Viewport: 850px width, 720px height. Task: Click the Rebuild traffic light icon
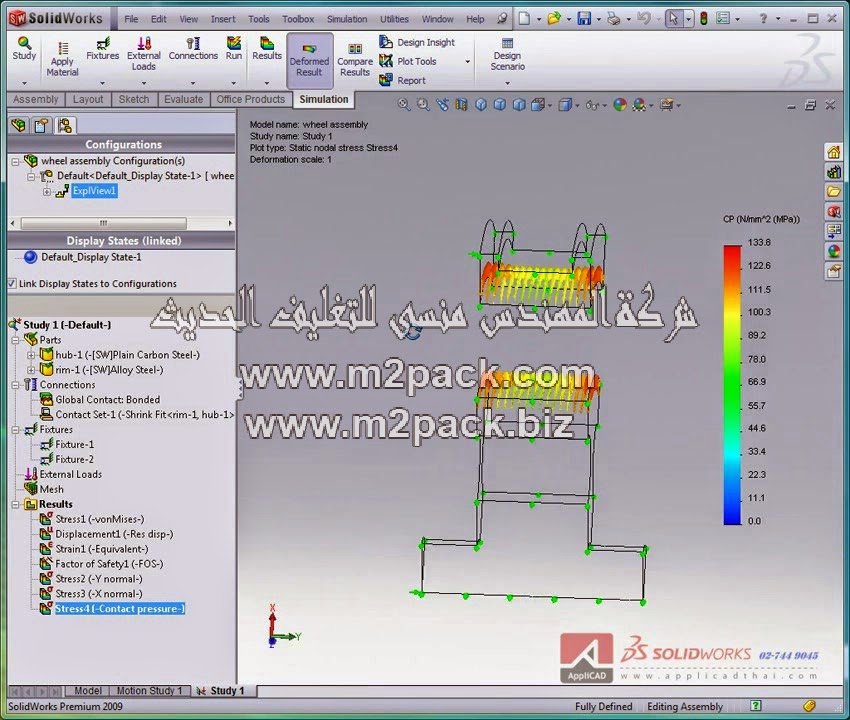[x=704, y=18]
